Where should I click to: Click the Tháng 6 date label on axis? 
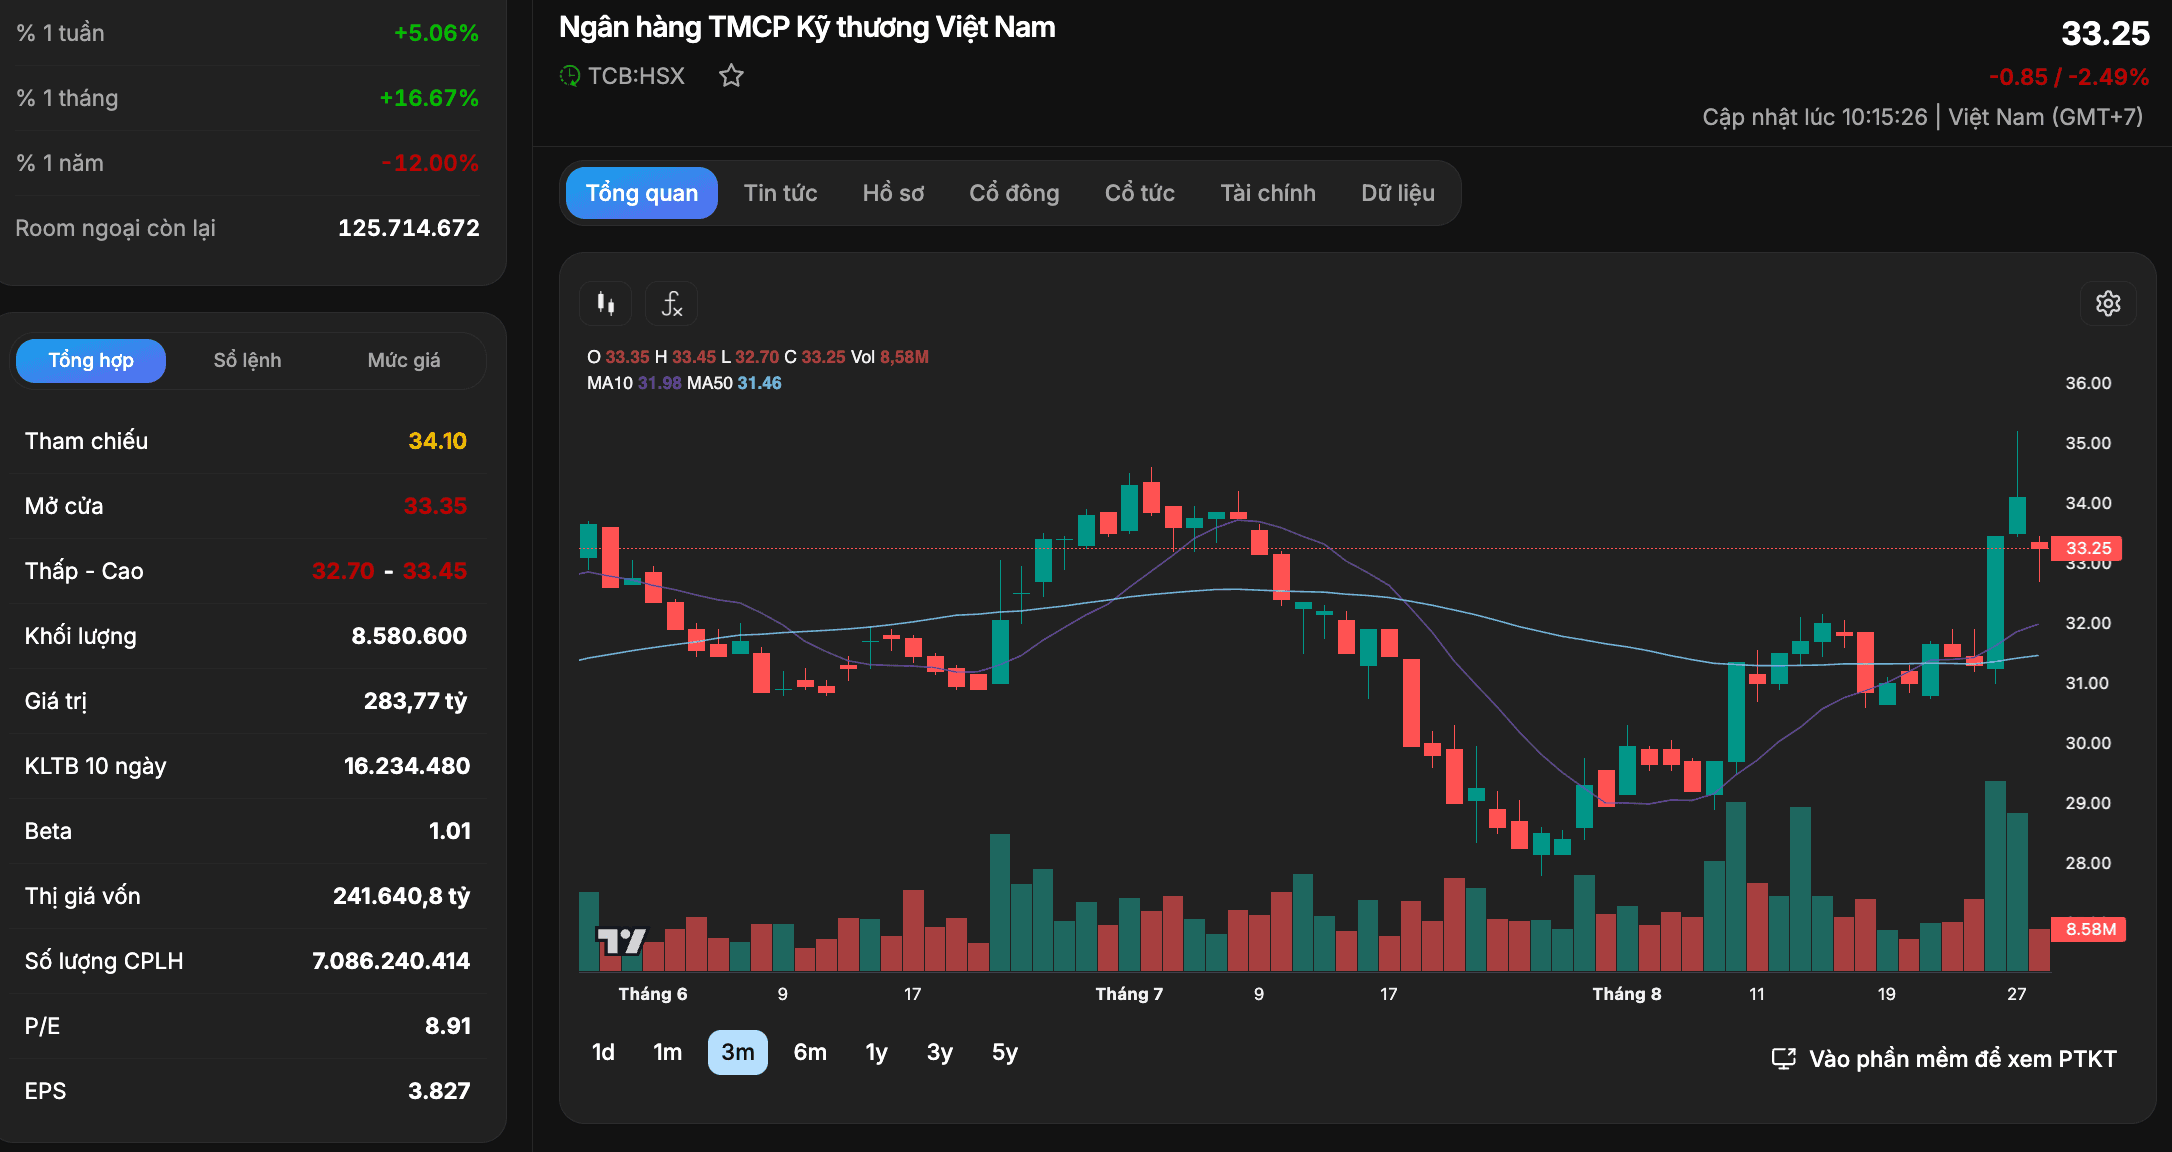pos(653,994)
